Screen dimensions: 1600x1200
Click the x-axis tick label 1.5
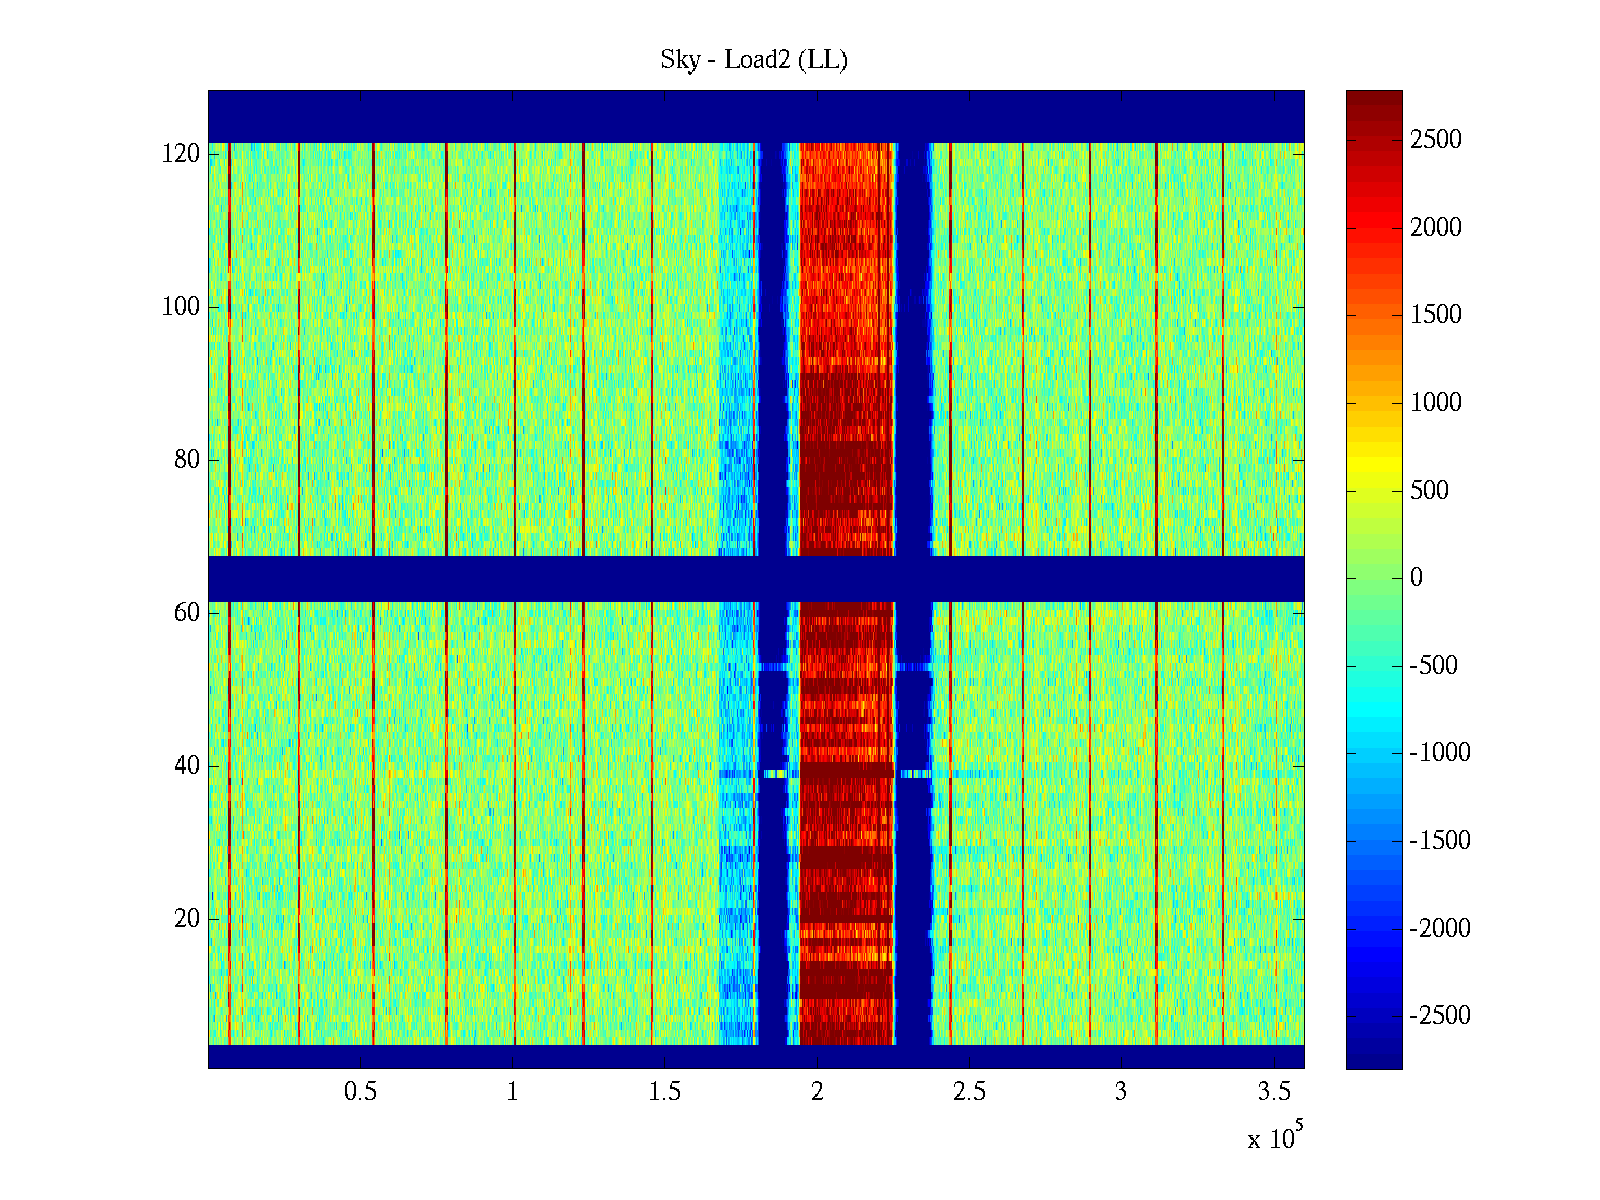(664, 1092)
